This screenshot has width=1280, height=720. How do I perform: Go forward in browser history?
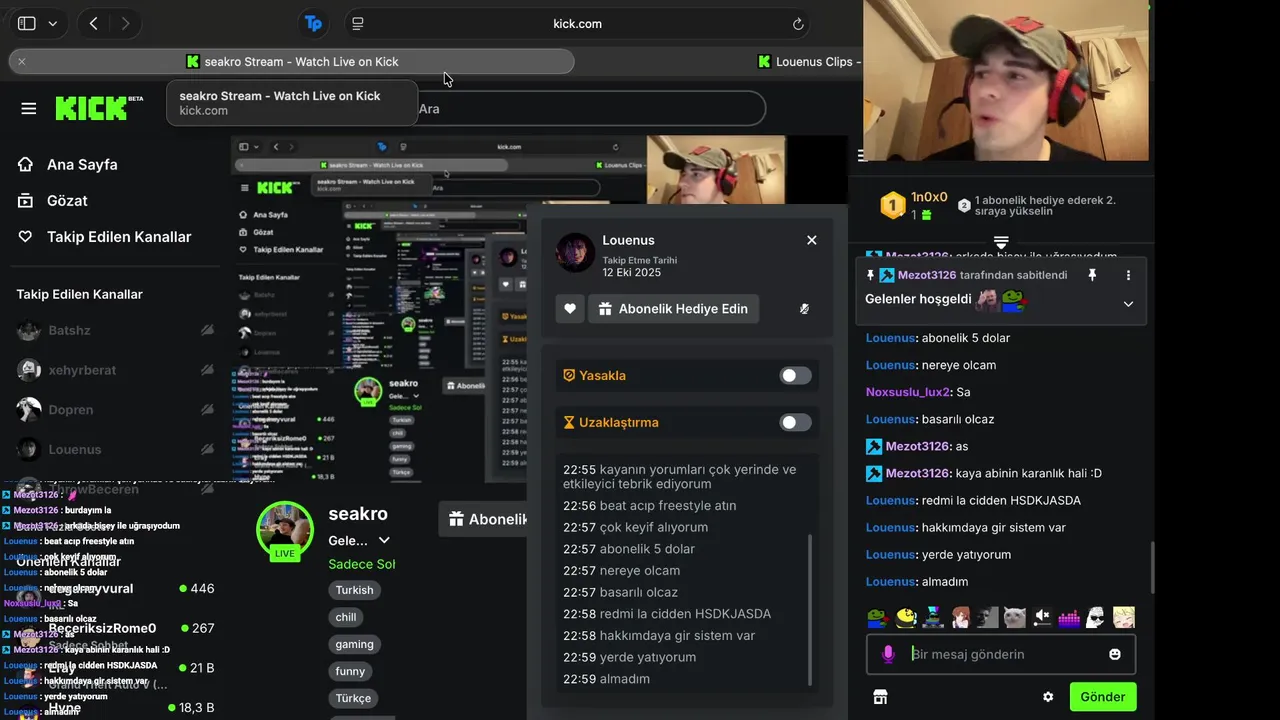125,23
